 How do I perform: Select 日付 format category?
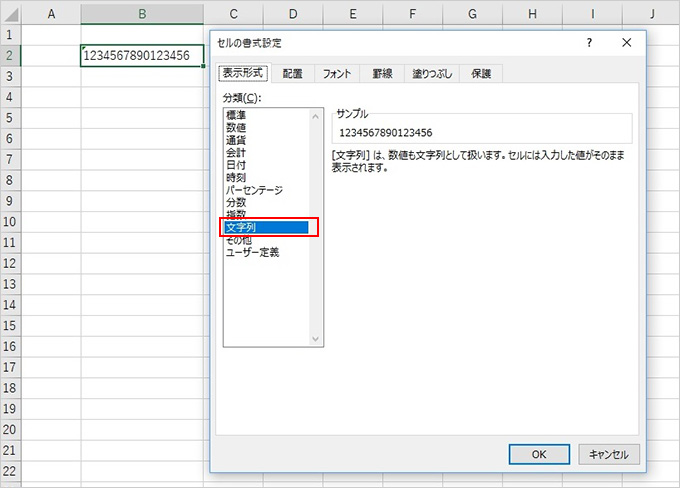point(236,165)
